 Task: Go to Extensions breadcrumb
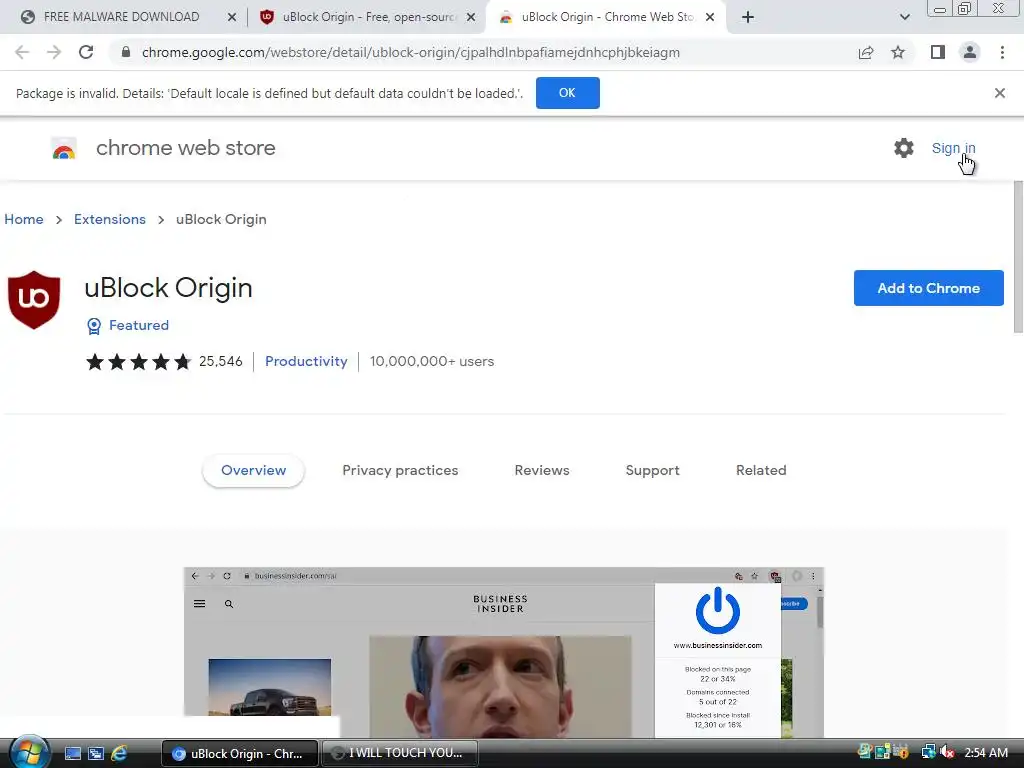tap(110, 219)
